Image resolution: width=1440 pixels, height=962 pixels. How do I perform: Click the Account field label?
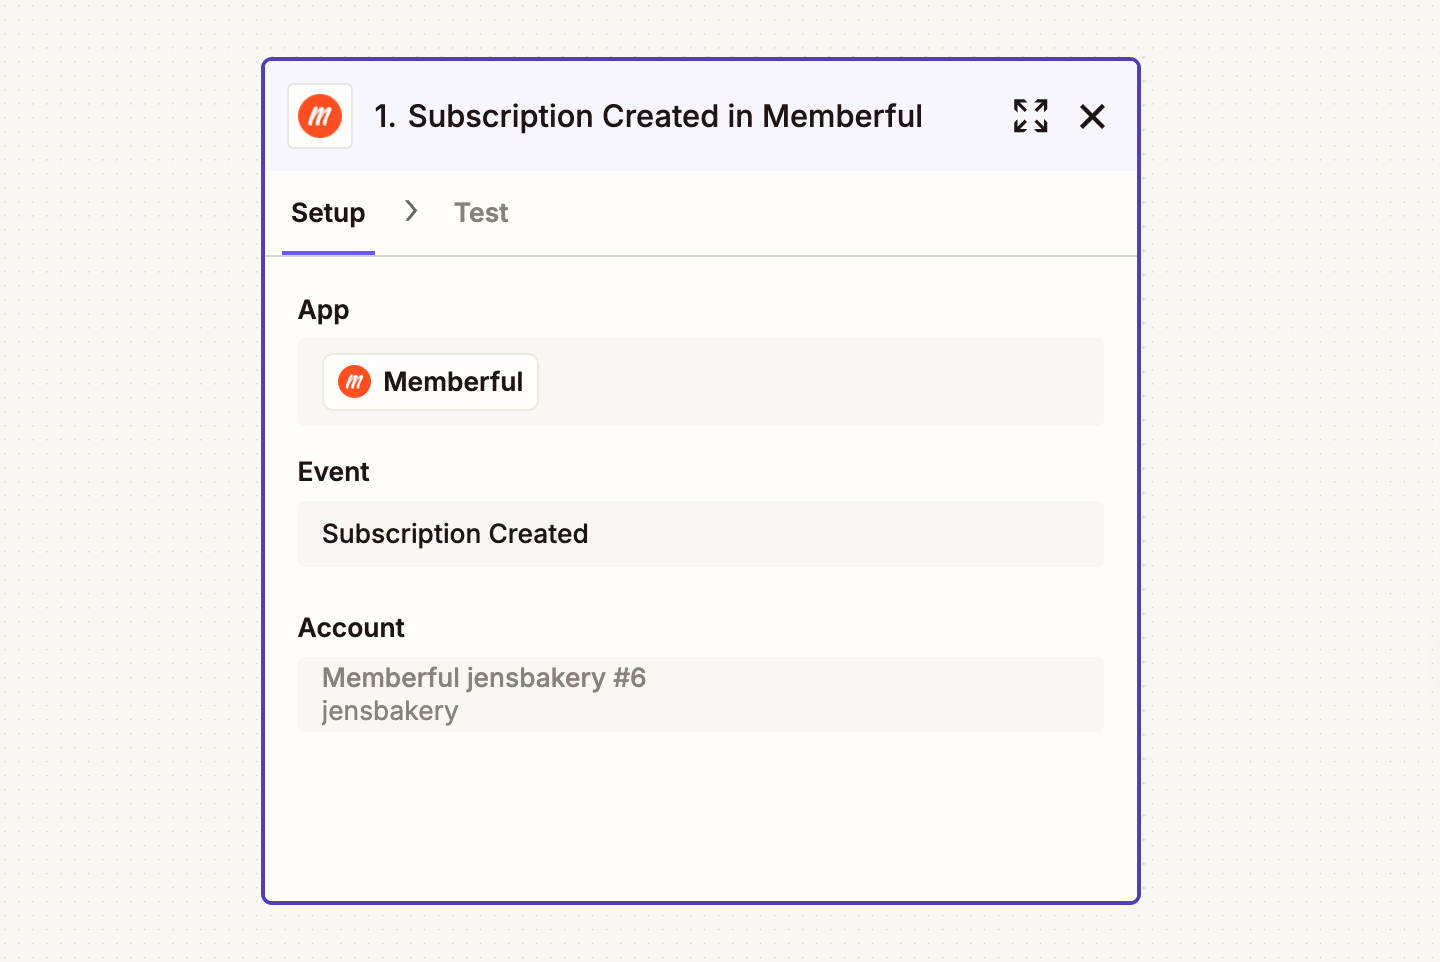pos(351,628)
